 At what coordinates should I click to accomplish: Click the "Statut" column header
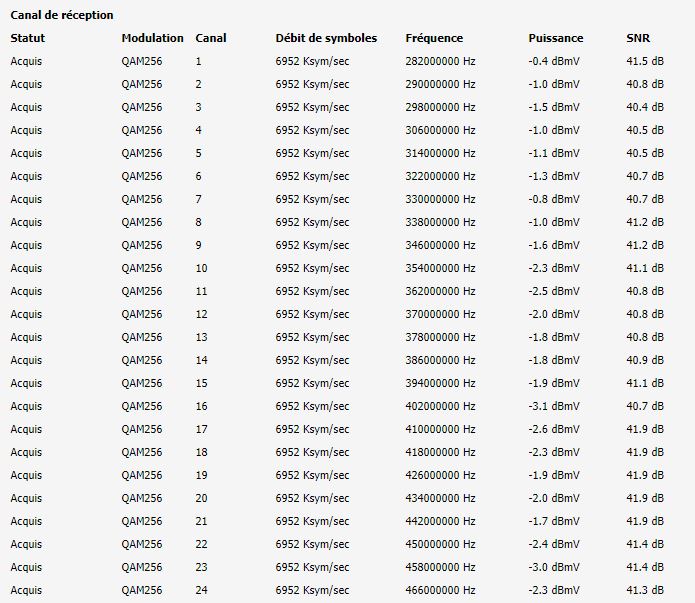[x=28, y=38]
